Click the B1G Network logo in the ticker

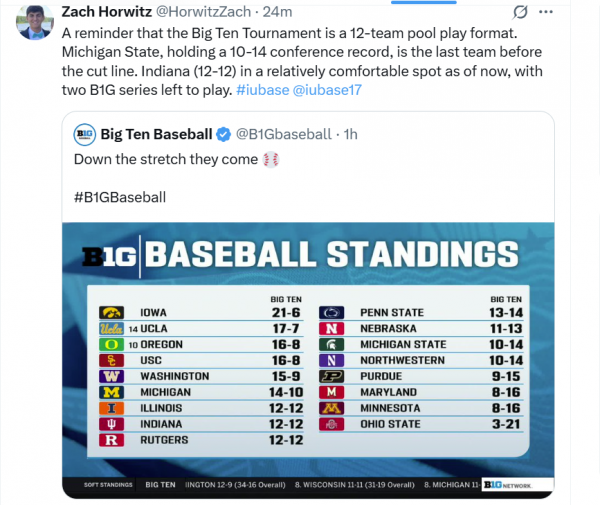[505, 485]
